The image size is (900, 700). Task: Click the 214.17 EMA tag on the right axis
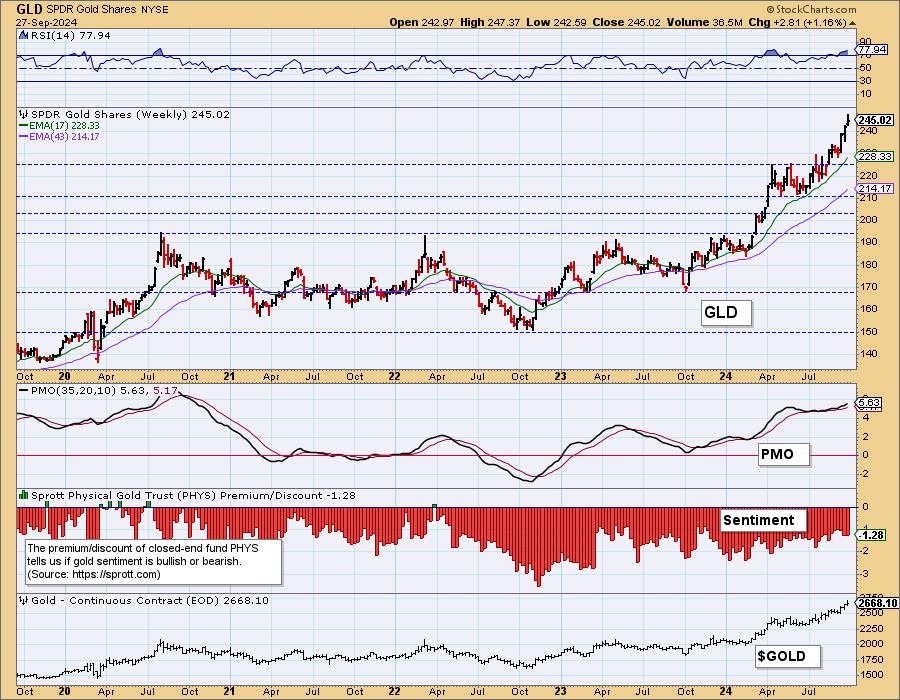875,188
